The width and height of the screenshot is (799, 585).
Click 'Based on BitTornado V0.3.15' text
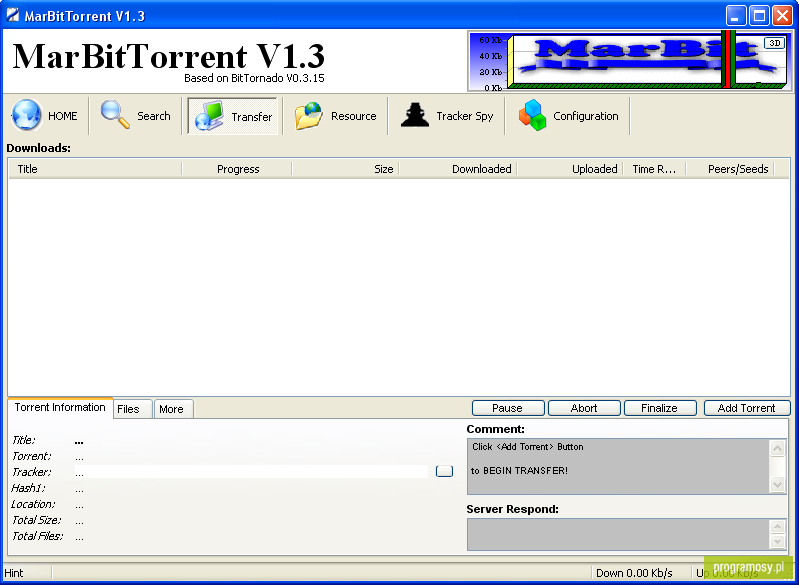pos(254,78)
